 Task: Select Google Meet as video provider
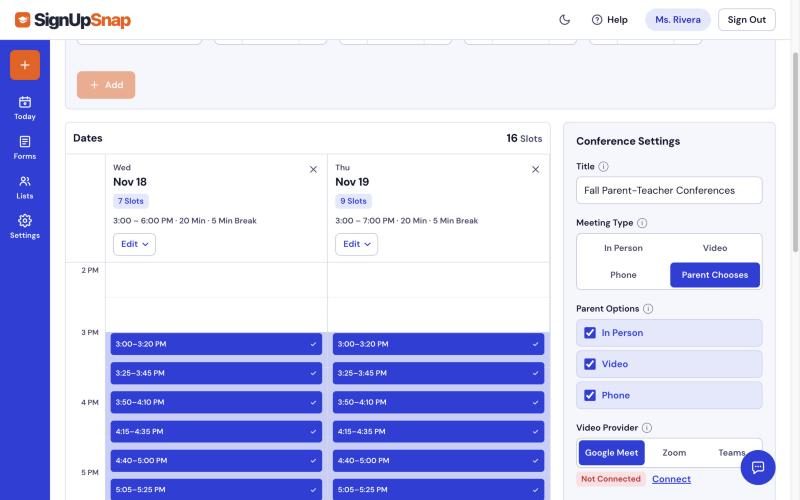(x=611, y=453)
